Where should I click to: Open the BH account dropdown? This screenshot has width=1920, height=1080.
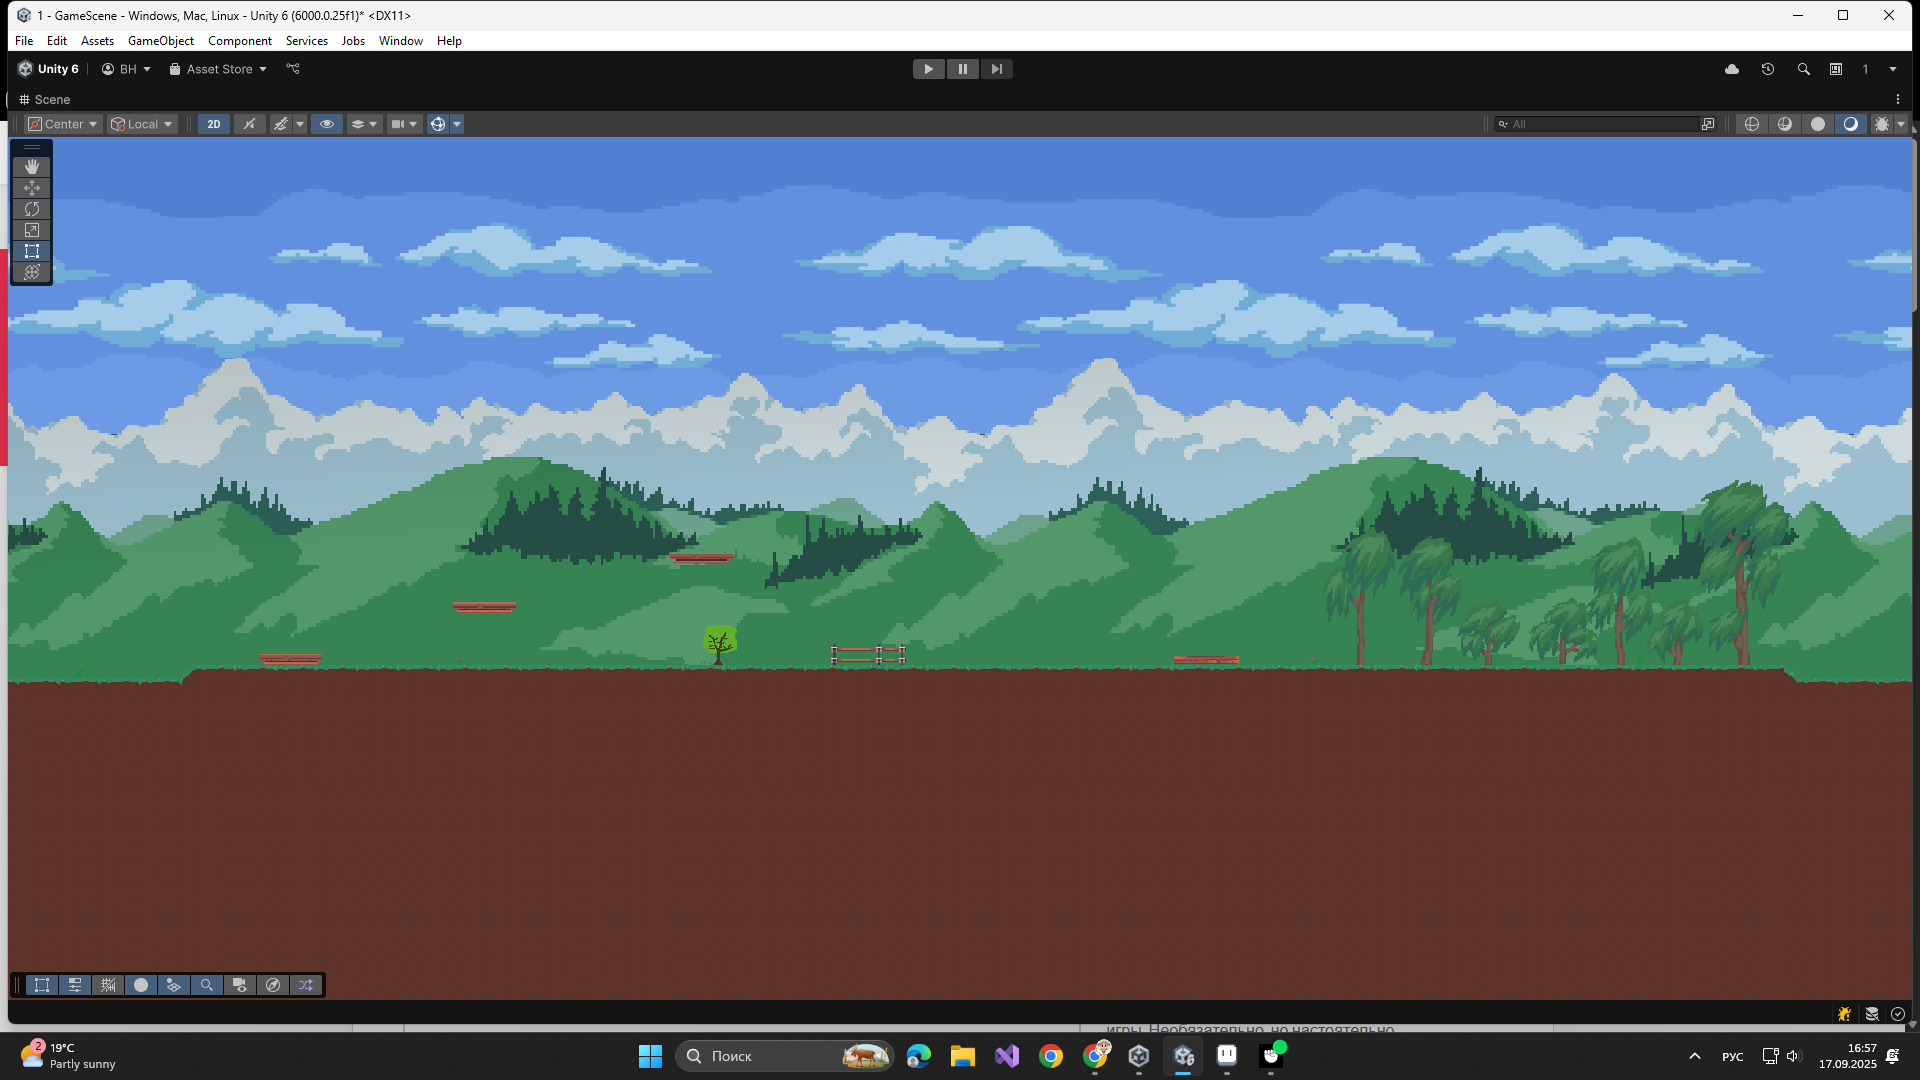point(126,69)
